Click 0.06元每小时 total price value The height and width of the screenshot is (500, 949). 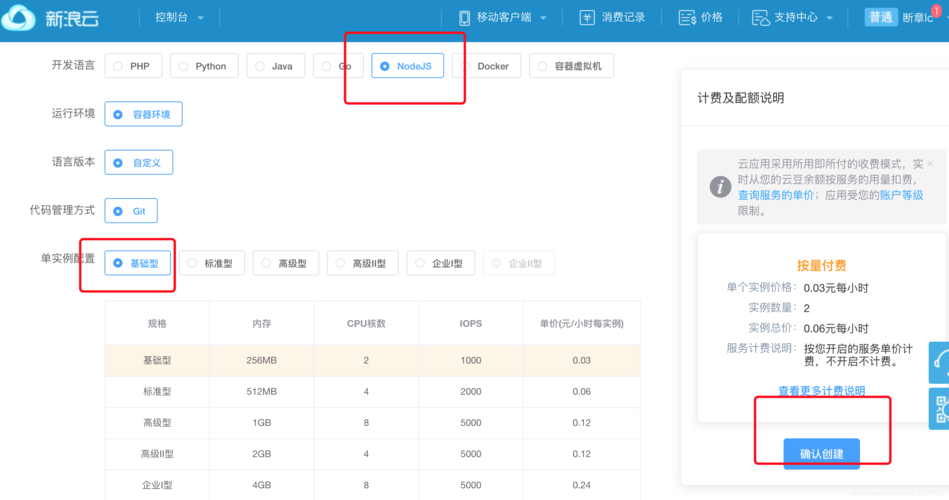(x=836, y=328)
